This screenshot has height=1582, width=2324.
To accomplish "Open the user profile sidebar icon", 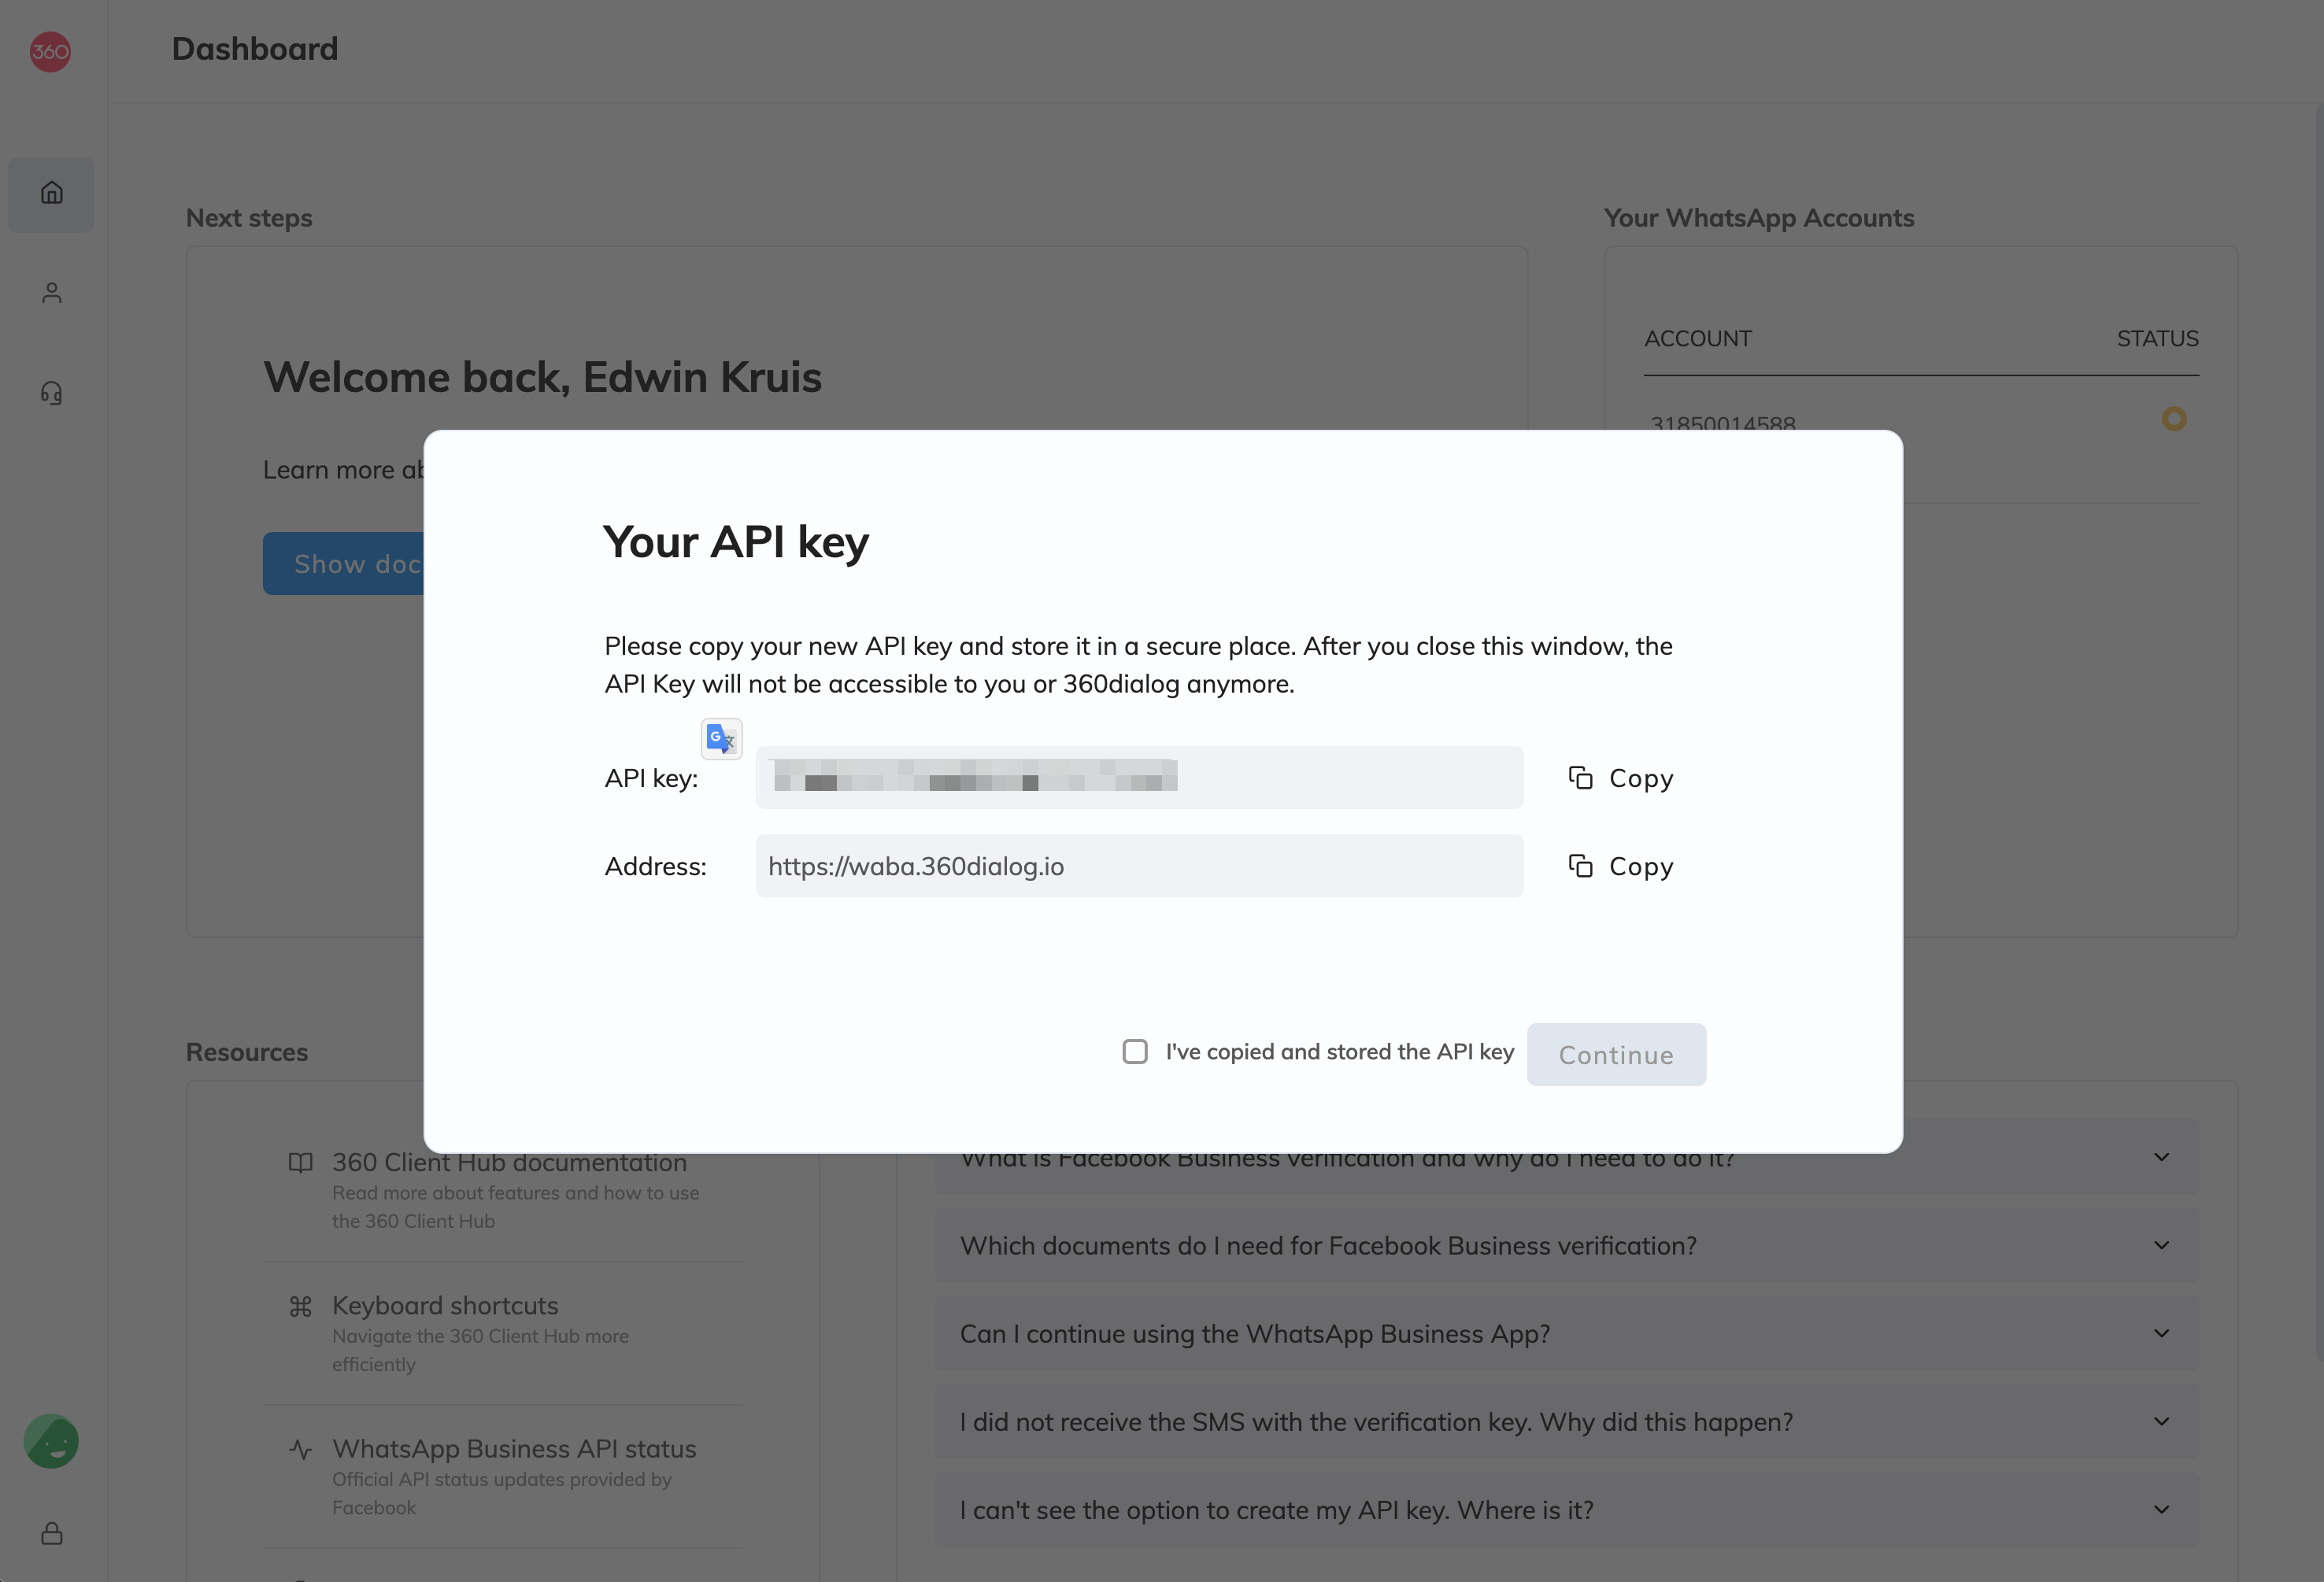I will coord(52,293).
